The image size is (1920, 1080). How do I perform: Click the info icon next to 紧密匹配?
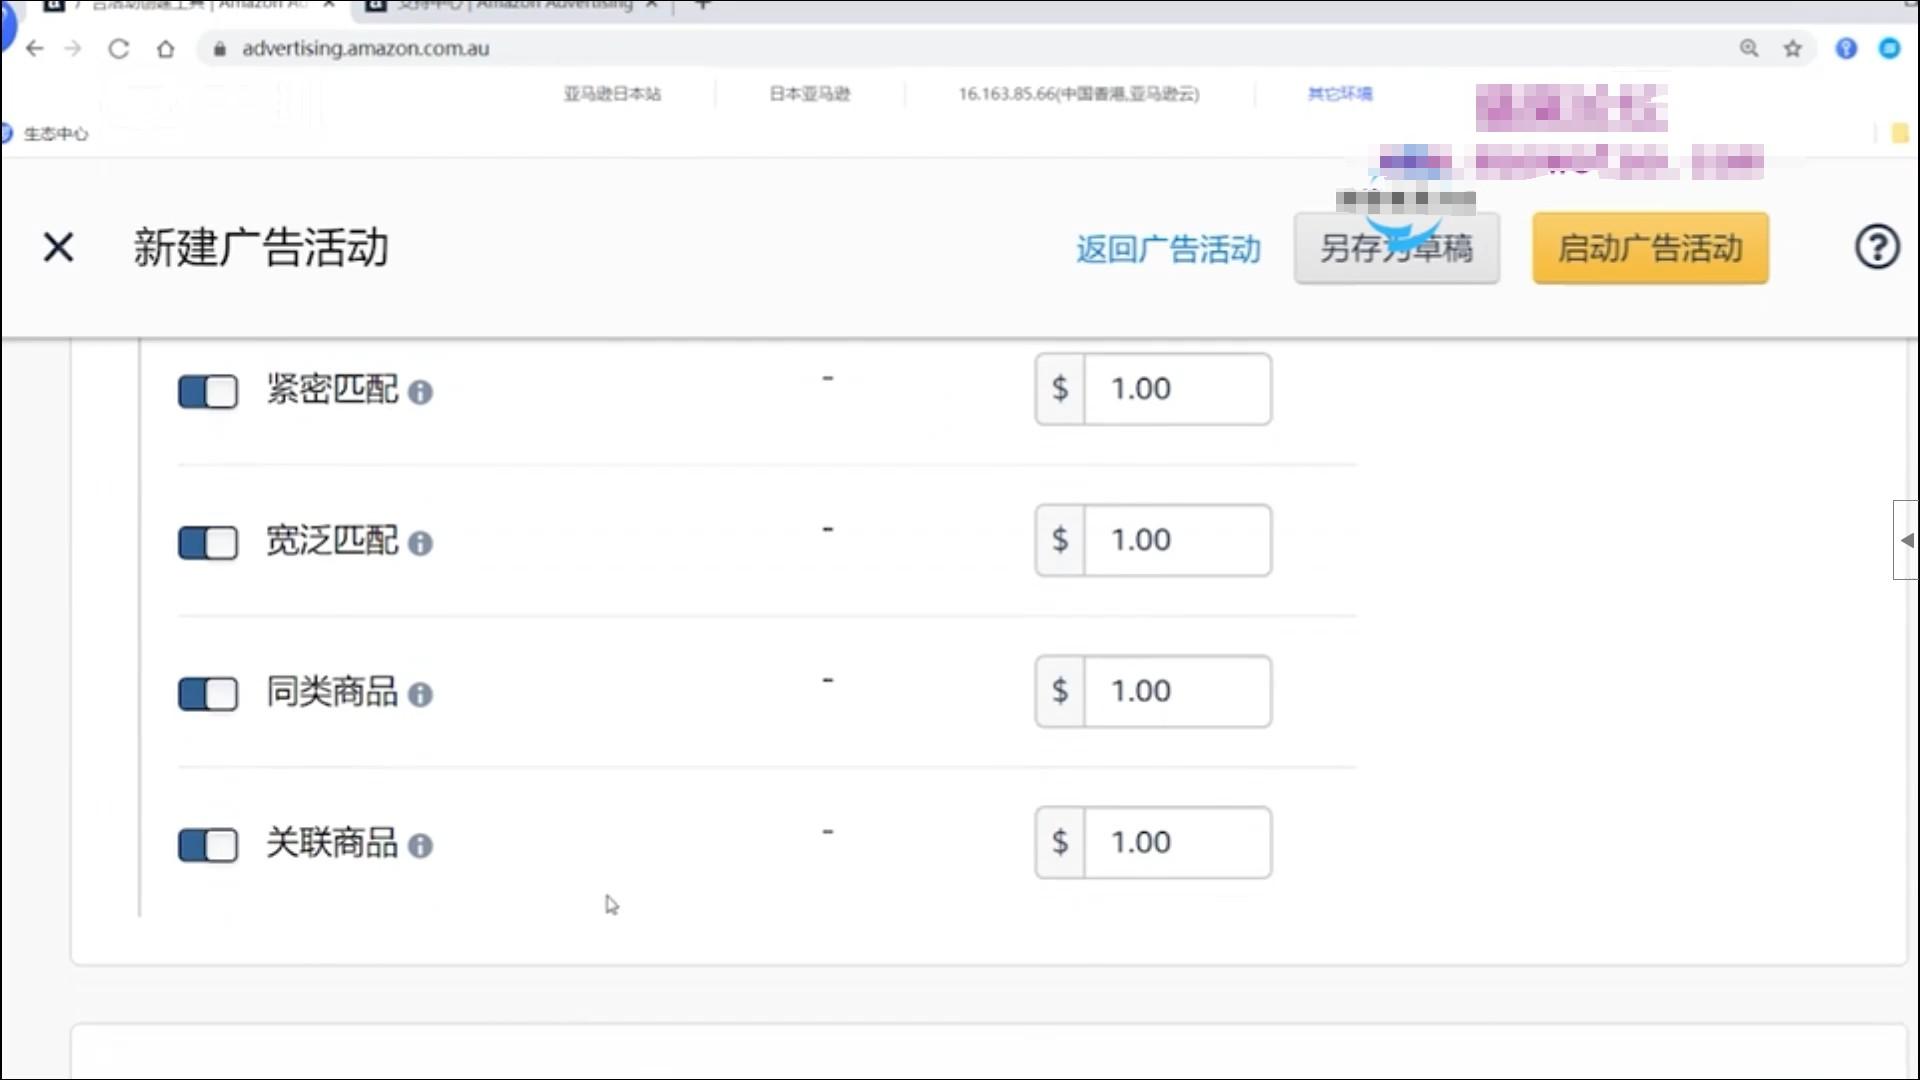point(421,393)
